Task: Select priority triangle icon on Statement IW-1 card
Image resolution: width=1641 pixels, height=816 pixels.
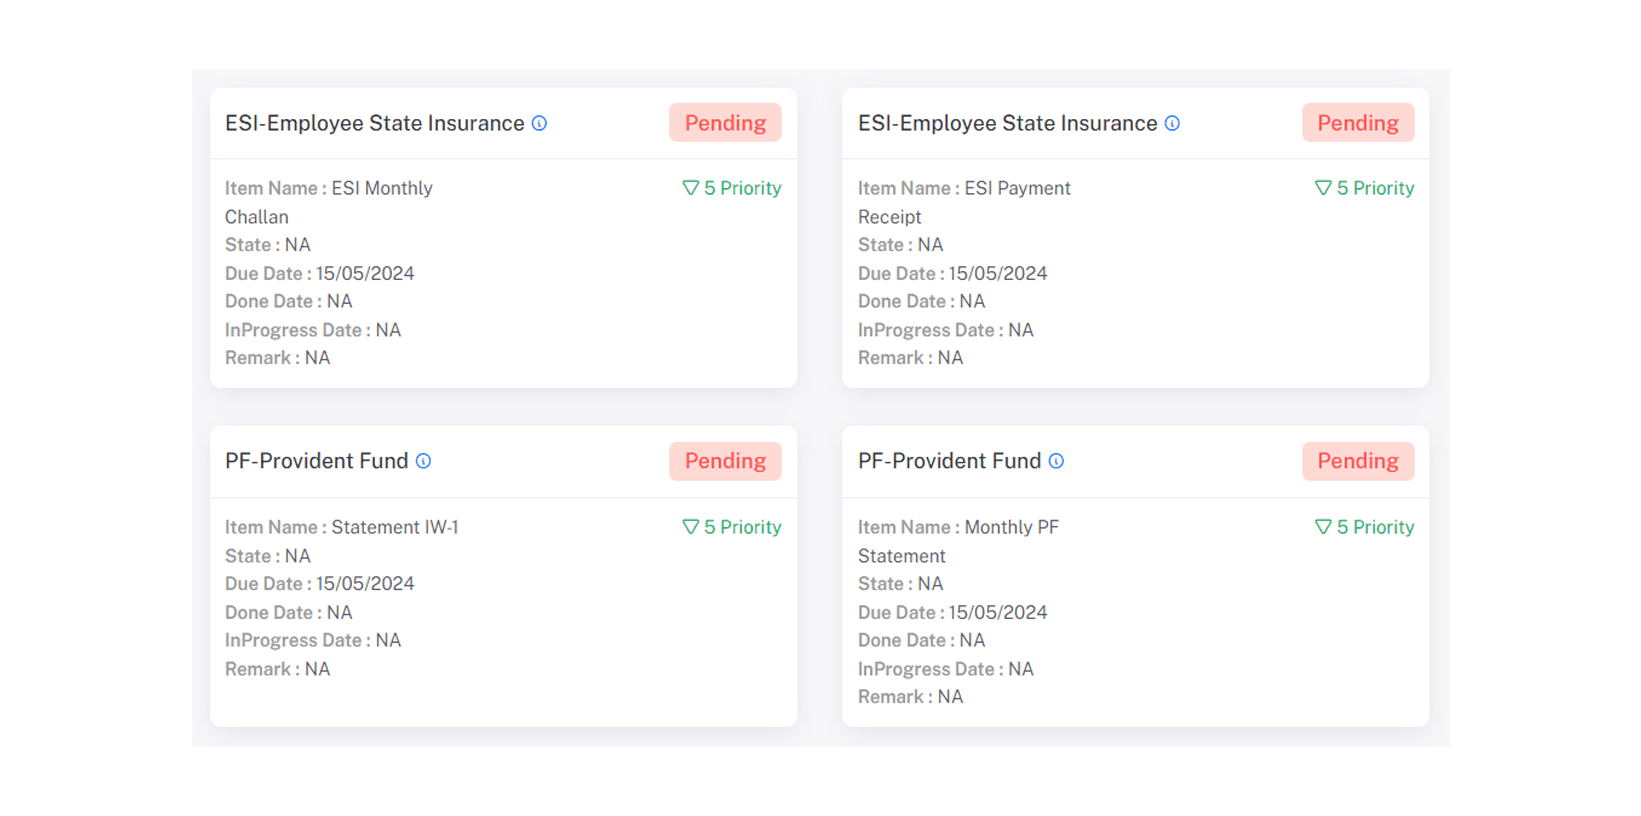Action: click(690, 527)
